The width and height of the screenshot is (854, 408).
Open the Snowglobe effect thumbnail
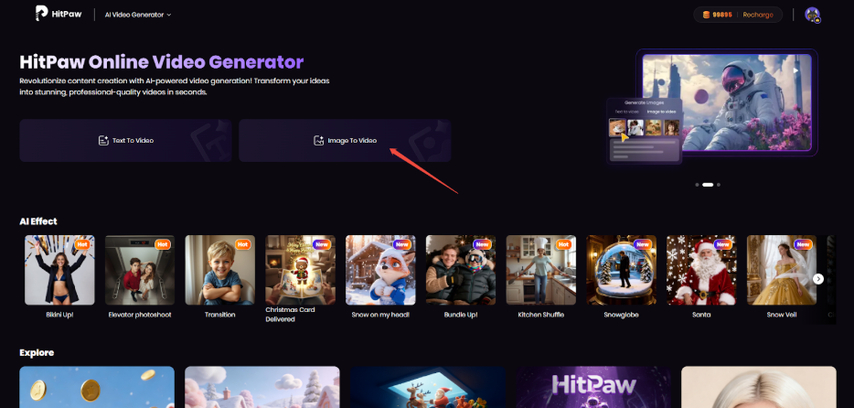tap(621, 270)
